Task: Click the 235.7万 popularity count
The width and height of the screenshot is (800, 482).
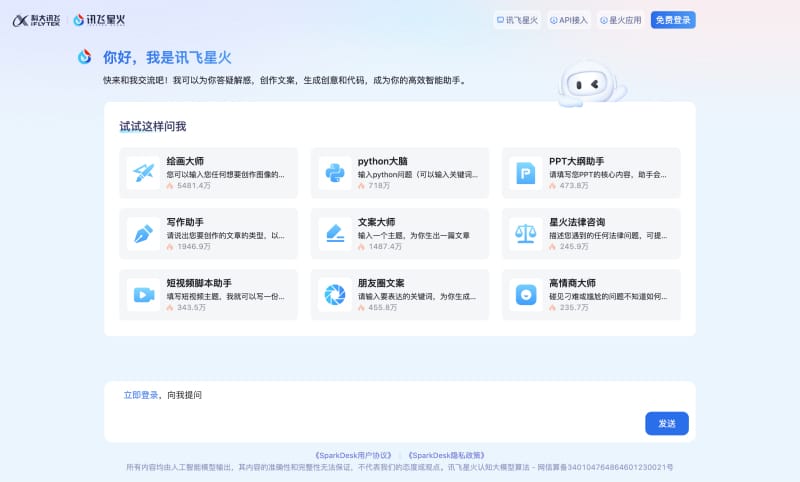Action: pyautogui.click(x=574, y=308)
